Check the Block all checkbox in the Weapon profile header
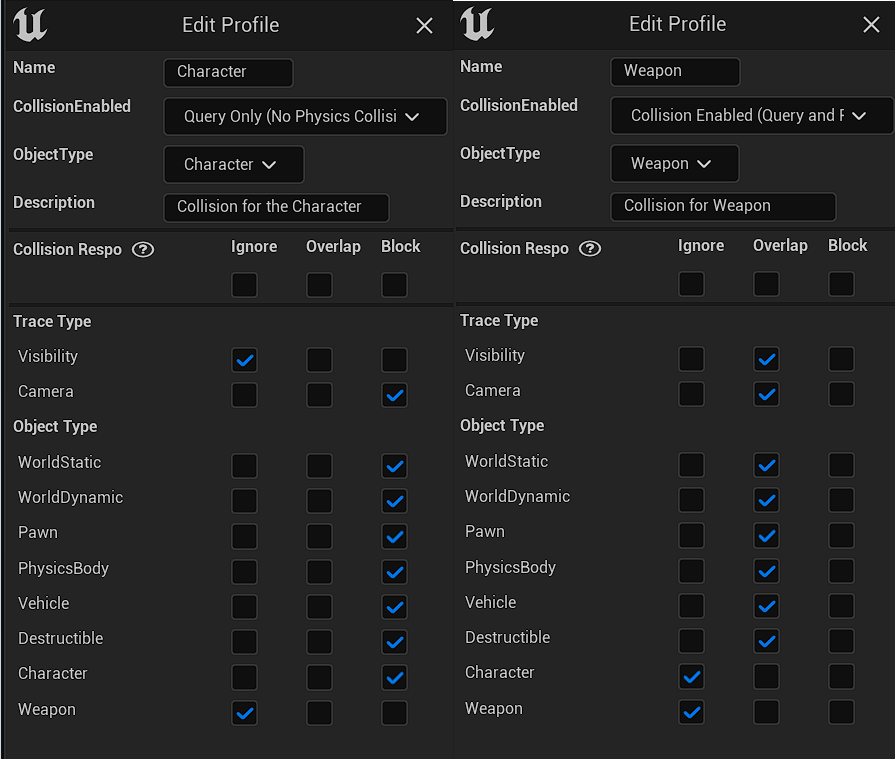Screen dimensions: 895x759 841,284
